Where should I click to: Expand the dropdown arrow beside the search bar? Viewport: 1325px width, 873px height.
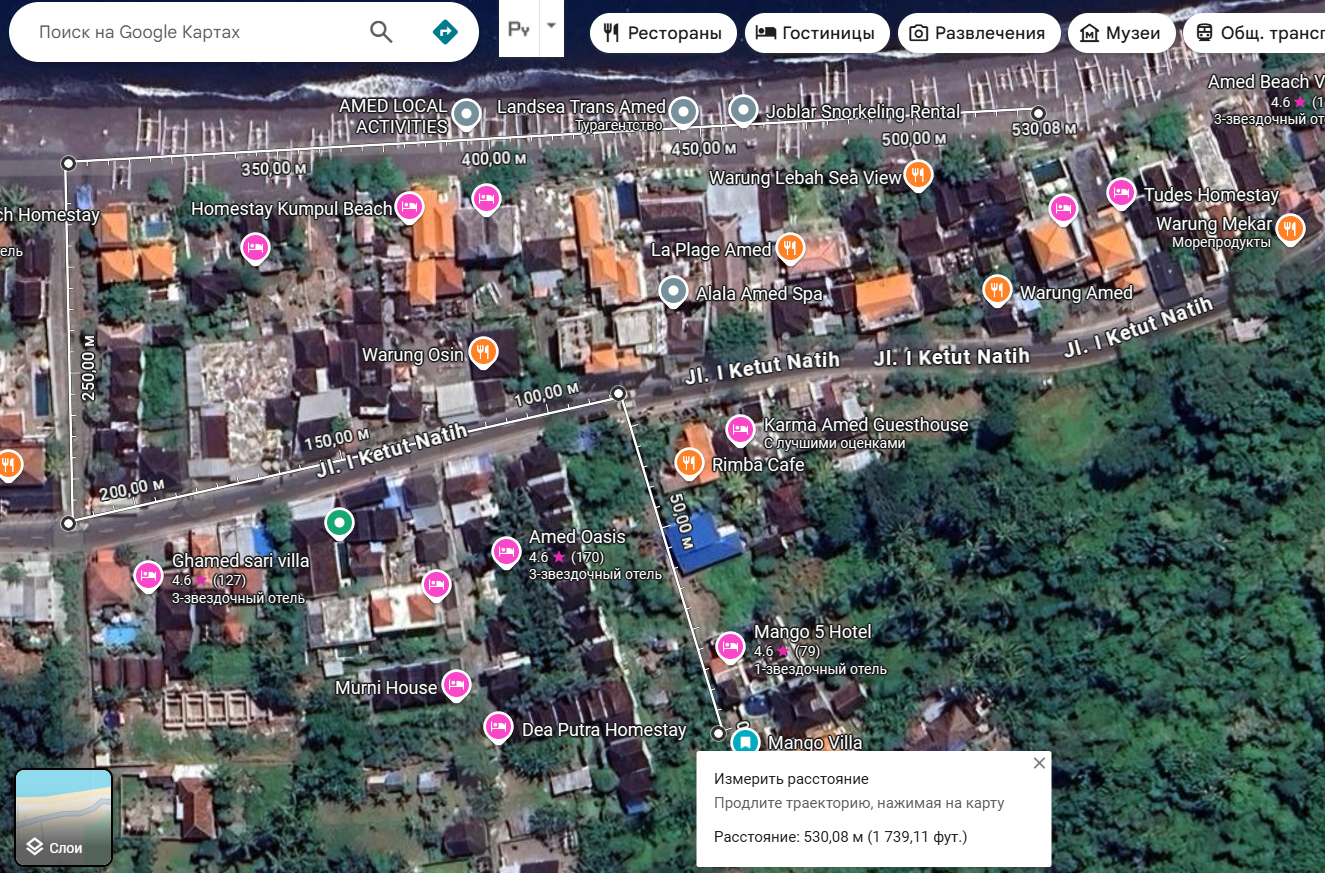[551, 26]
